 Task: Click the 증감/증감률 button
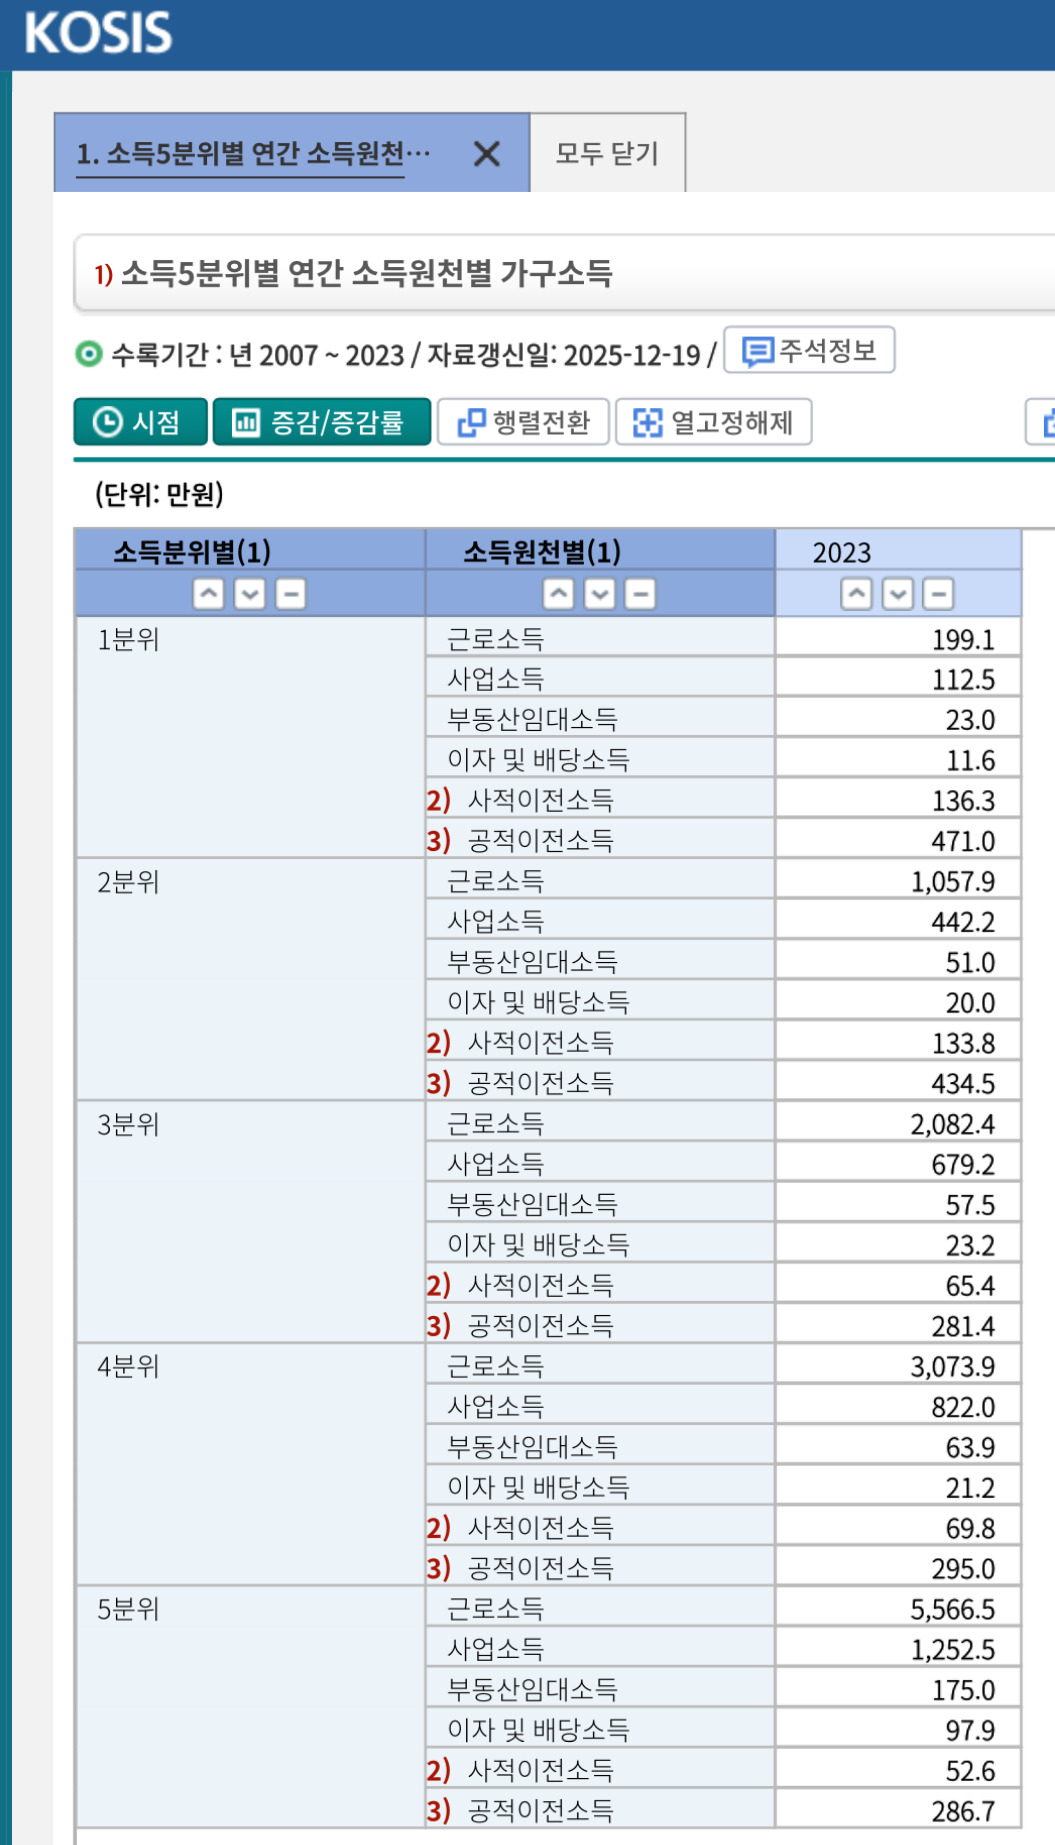click(x=321, y=422)
